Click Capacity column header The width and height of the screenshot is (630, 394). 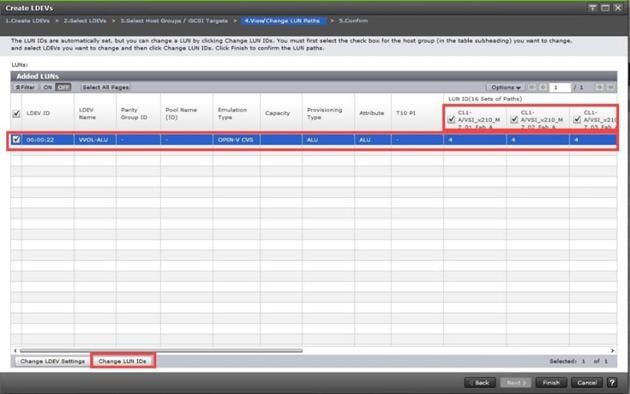coord(281,113)
